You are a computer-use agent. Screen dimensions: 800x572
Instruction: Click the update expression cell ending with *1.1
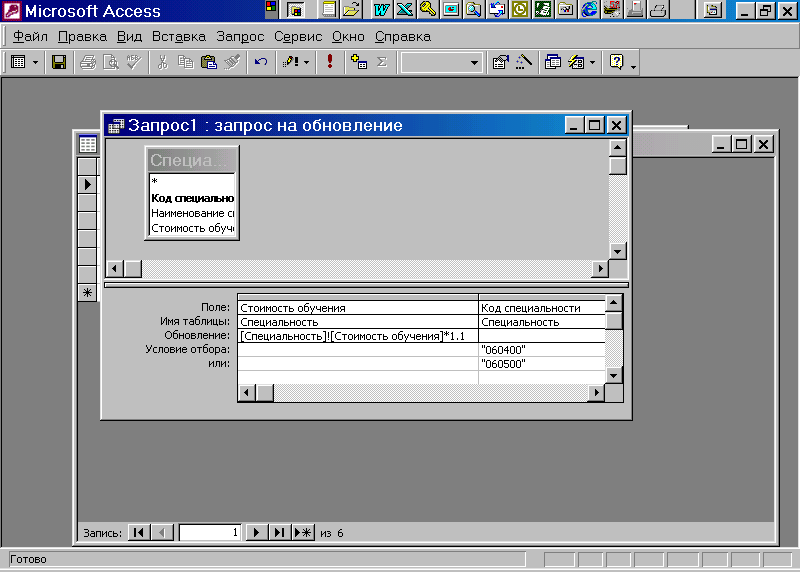tap(358, 336)
